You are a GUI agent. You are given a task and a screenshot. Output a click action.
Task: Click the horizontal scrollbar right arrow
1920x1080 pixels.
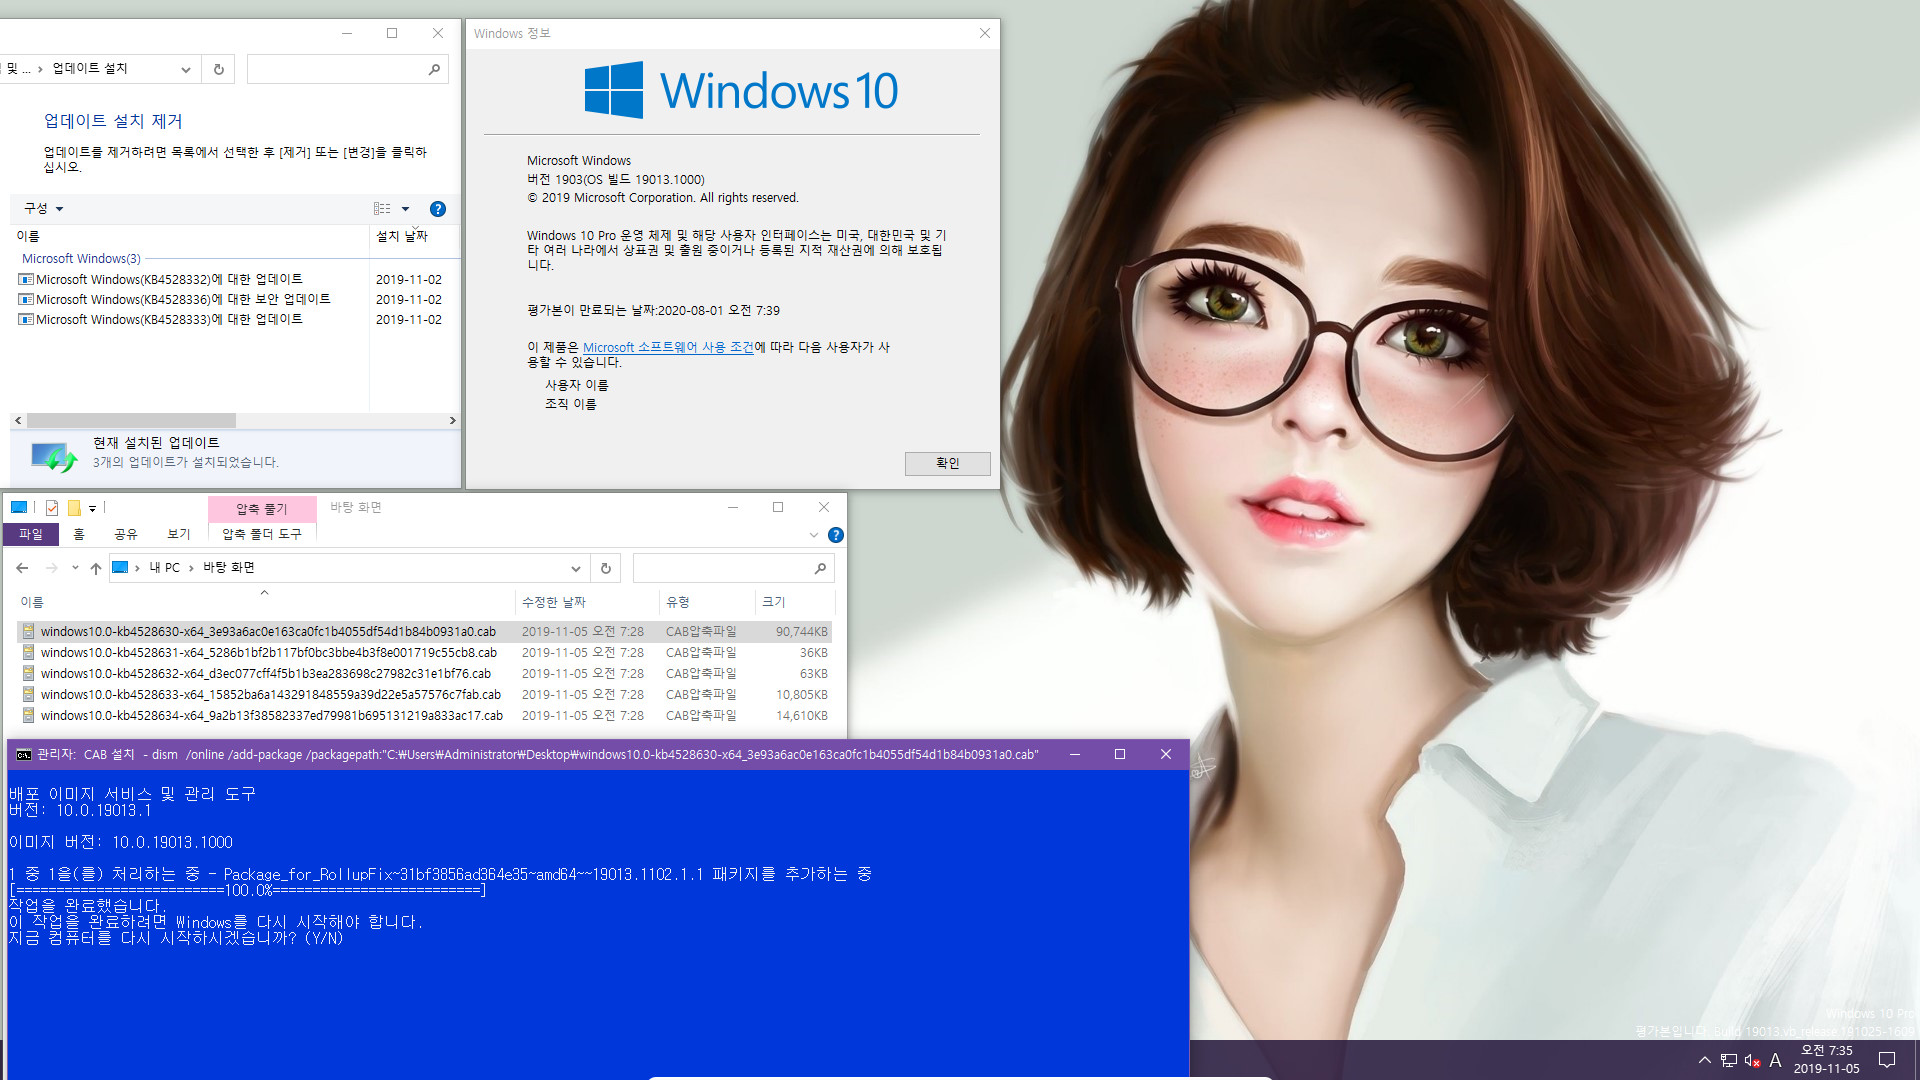tap(452, 421)
